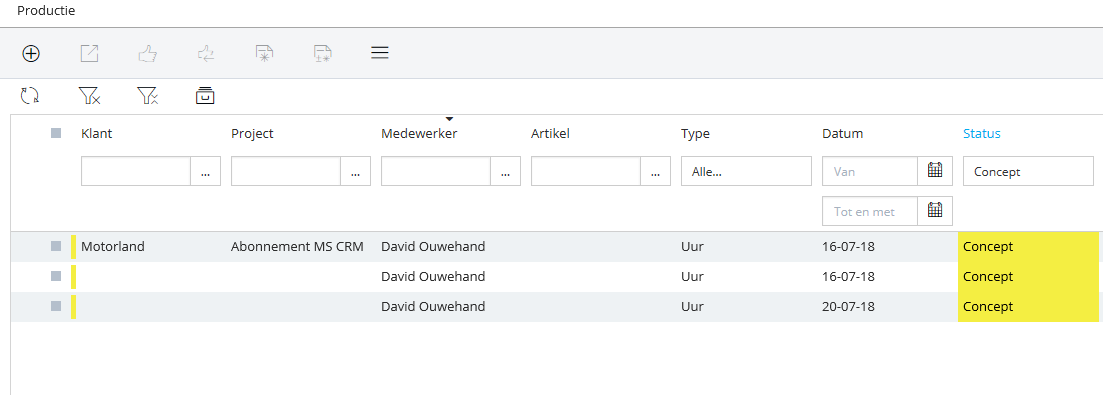Toggle the select-all checkbox in header

tap(56, 133)
